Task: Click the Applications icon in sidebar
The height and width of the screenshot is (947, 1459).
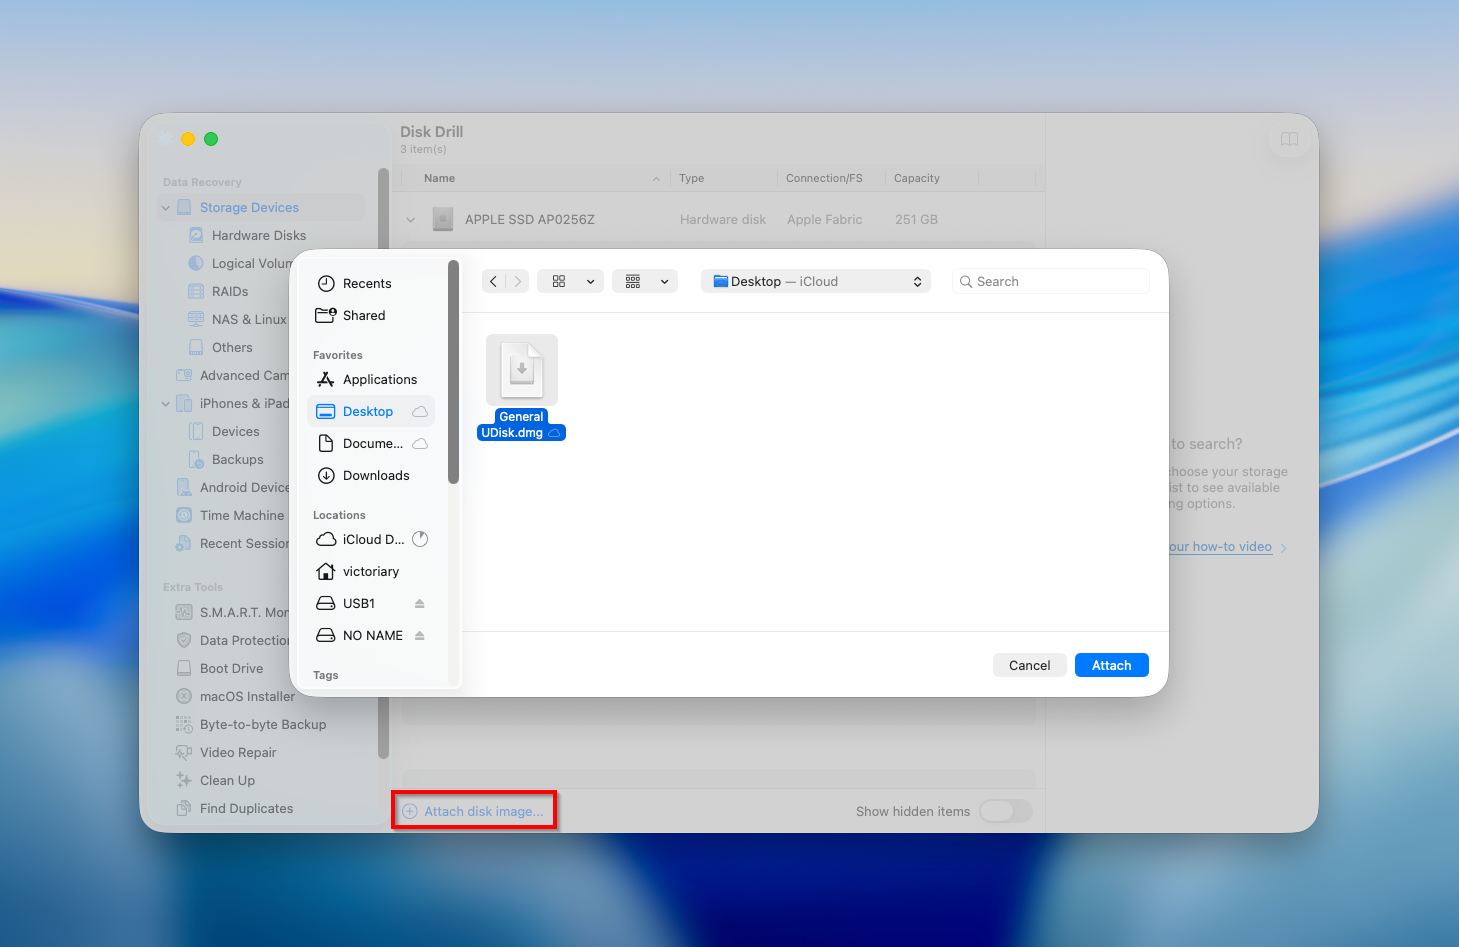Action: [x=326, y=379]
